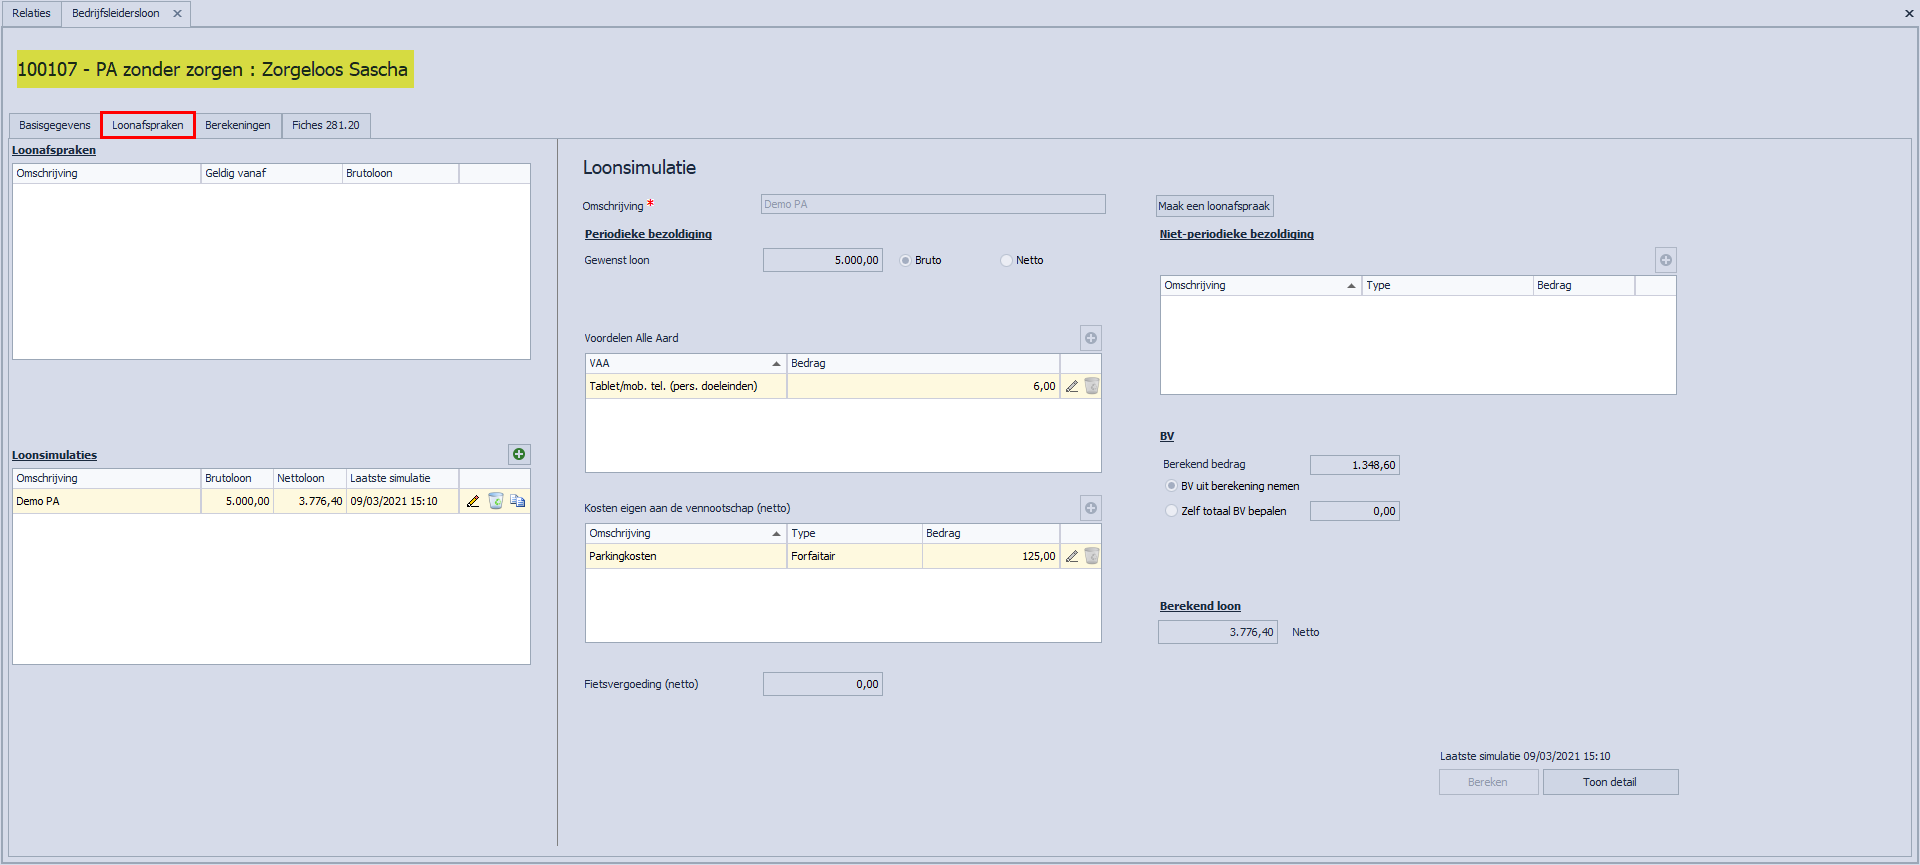Select the Bruto radio option
1920x865 pixels.
pos(905,261)
